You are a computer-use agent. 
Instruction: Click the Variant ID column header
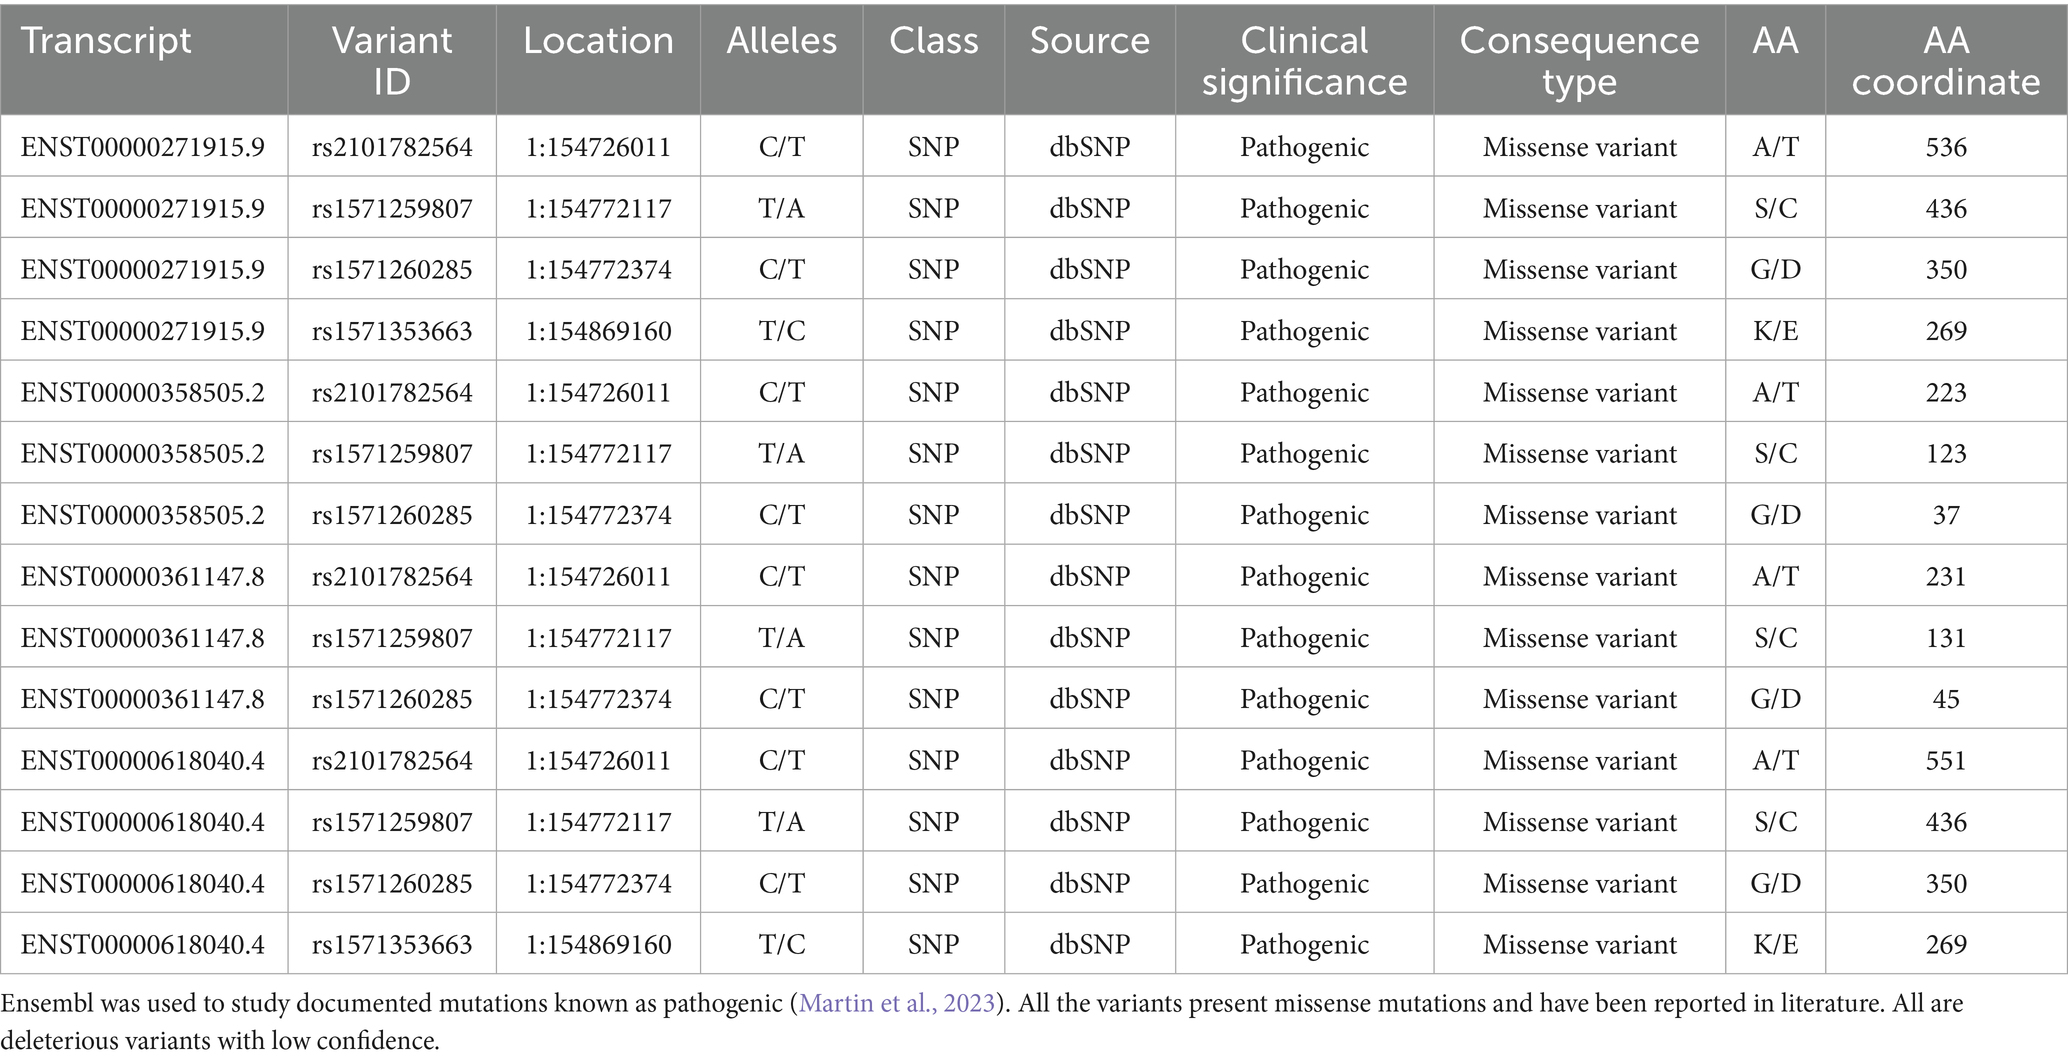392,60
